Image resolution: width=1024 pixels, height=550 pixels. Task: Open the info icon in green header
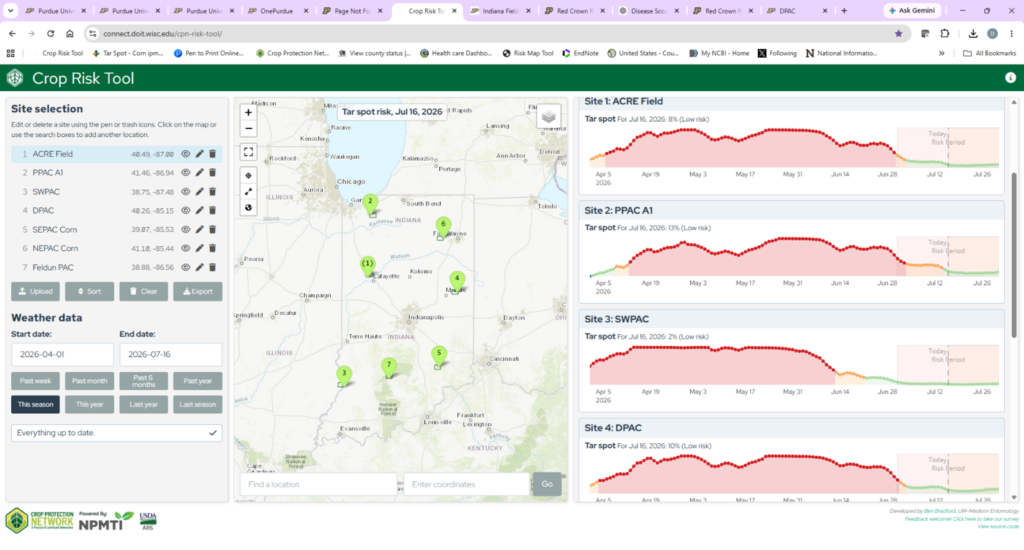[x=1010, y=78]
